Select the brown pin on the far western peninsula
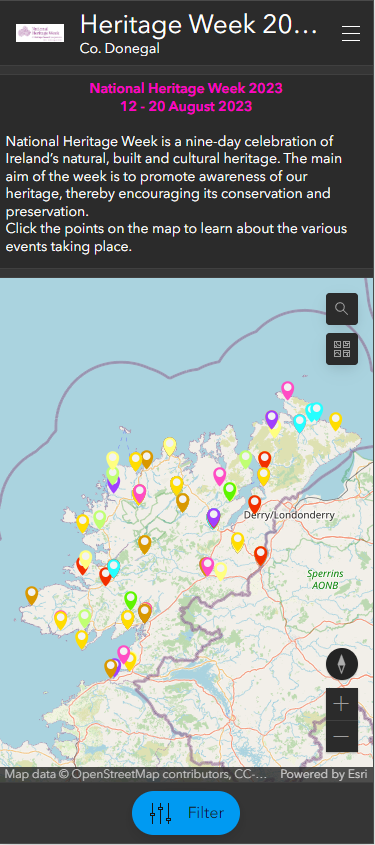Image resolution: width=375 pixels, height=845 pixels. point(32,595)
